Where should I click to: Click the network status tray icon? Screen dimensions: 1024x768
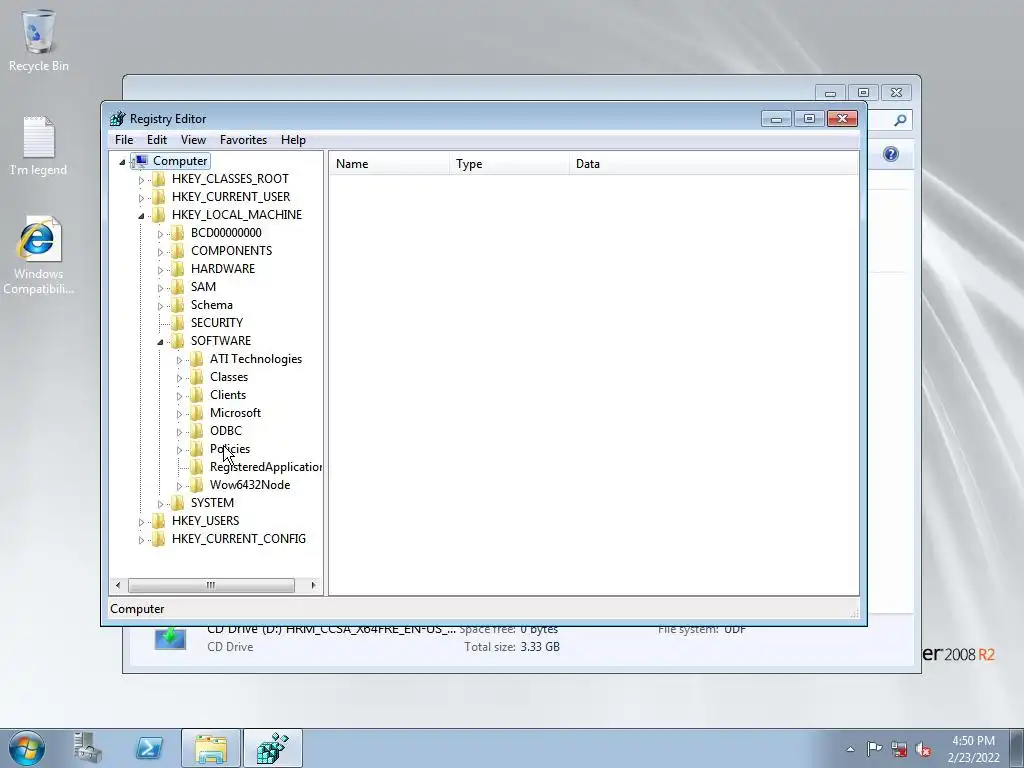[899, 748]
